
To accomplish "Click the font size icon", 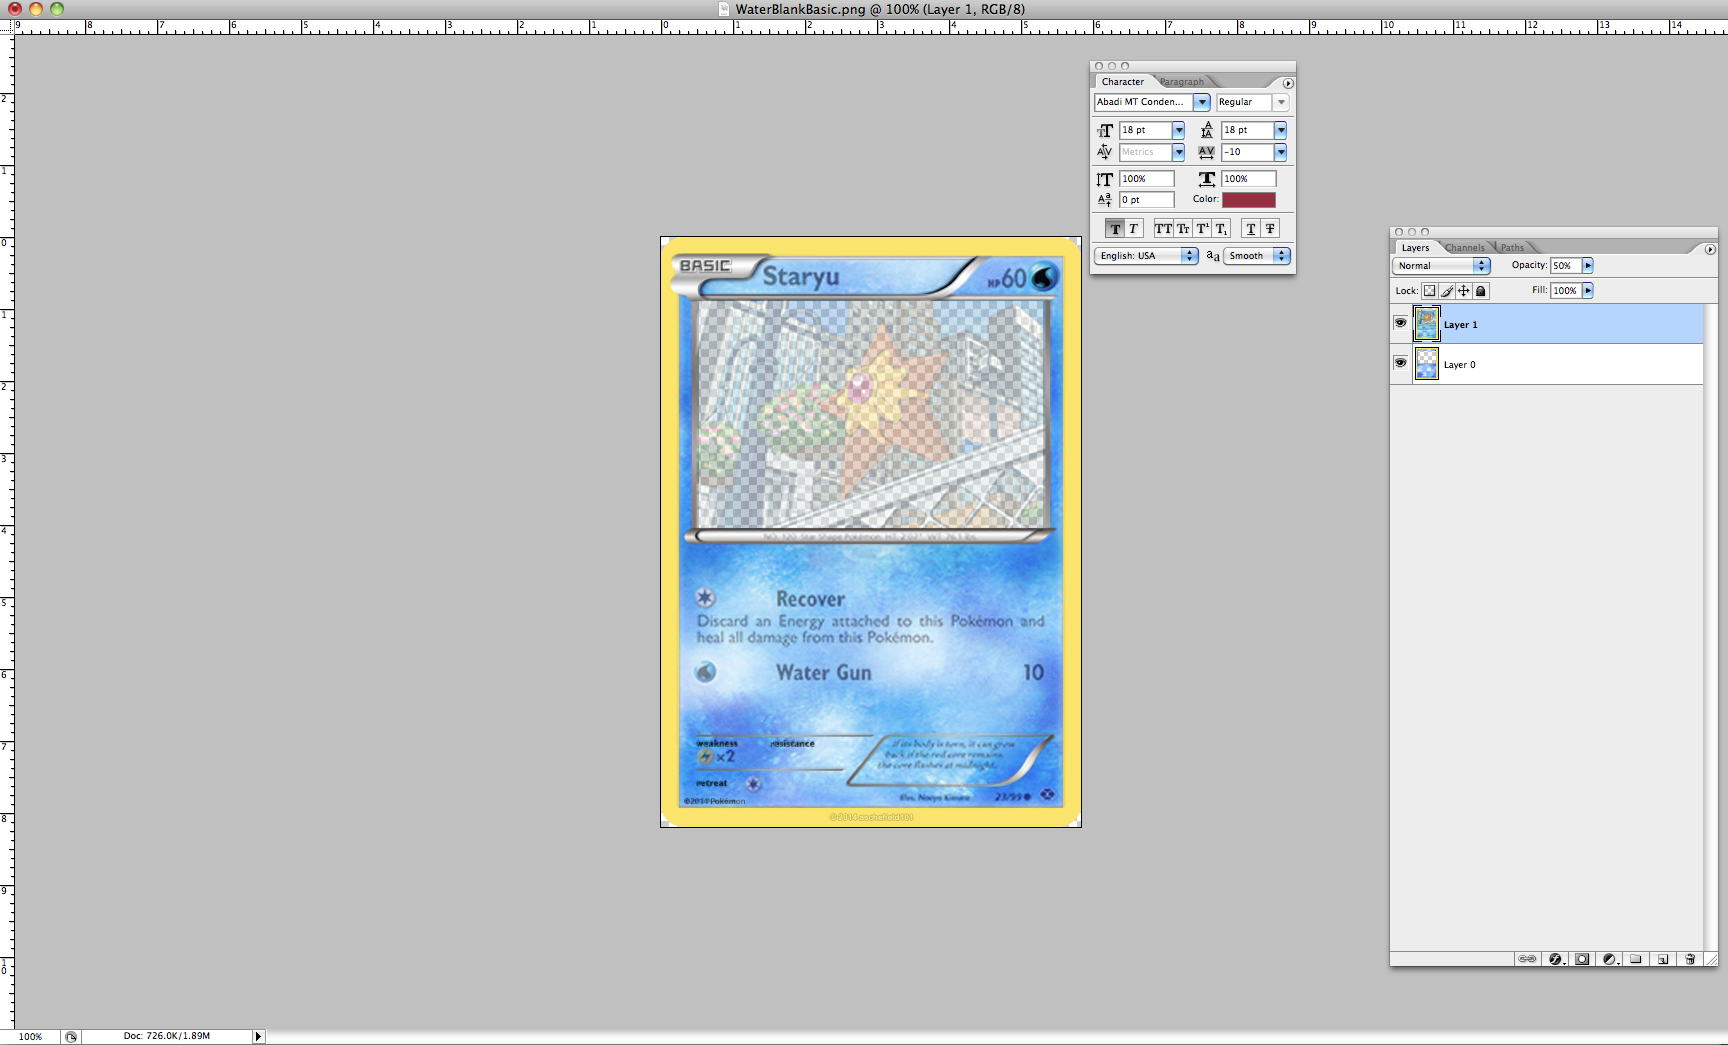I will click(1105, 130).
